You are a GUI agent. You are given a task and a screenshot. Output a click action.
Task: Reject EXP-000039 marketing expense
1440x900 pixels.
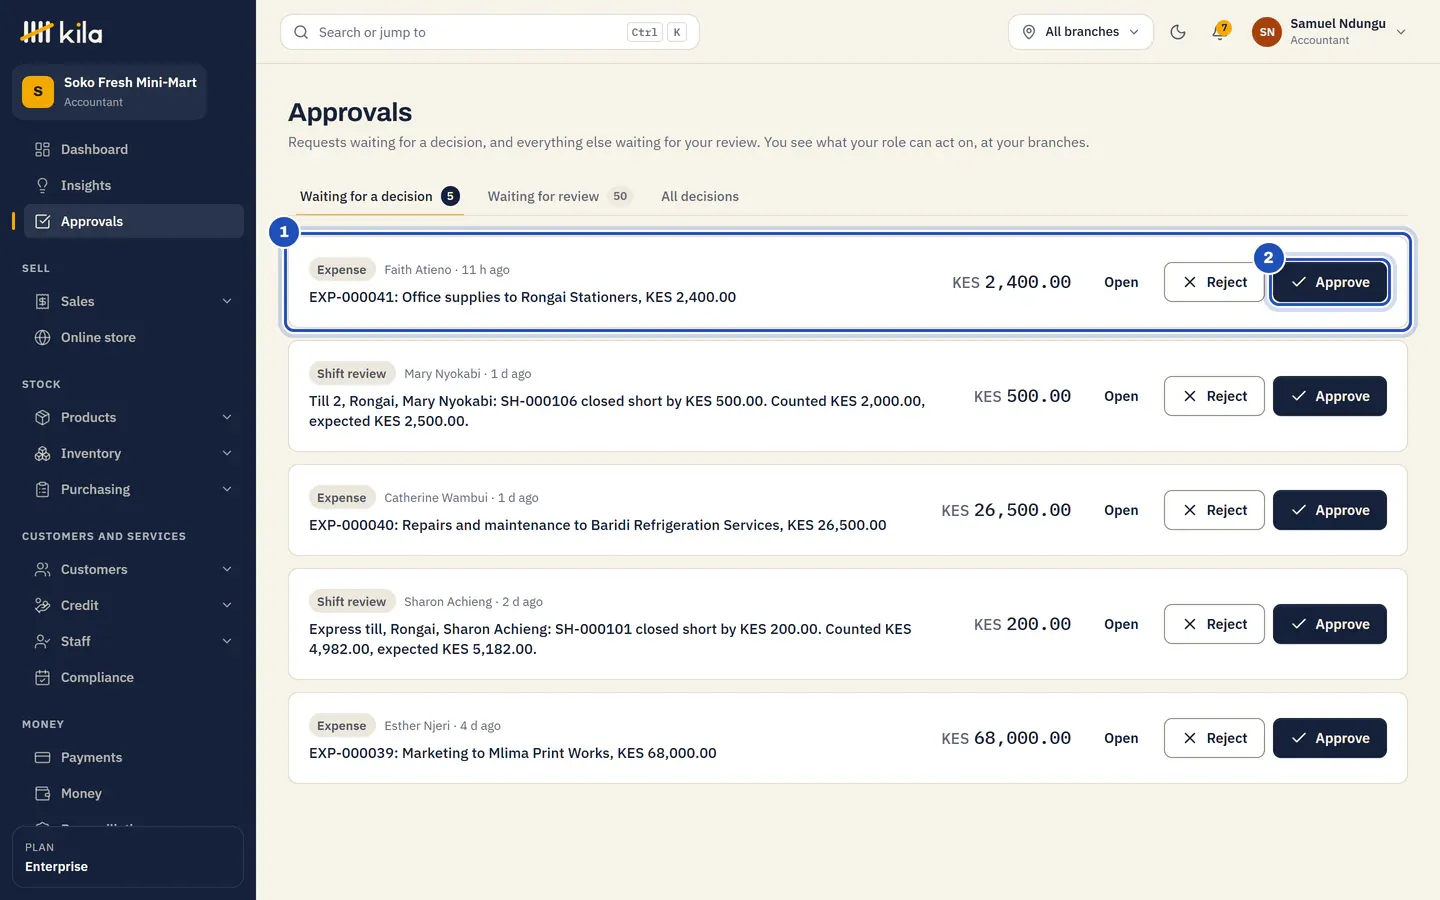click(1214, 738)
